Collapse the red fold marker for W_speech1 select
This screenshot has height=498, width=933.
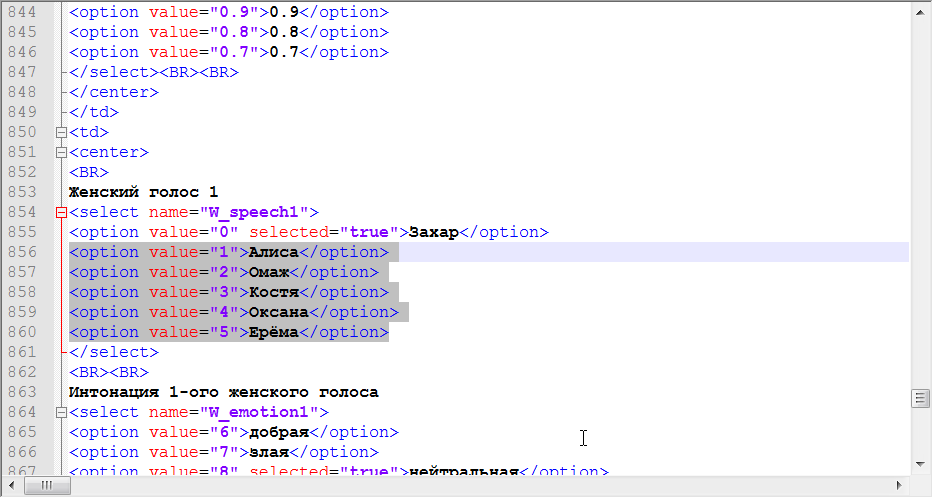click(61, 212)
